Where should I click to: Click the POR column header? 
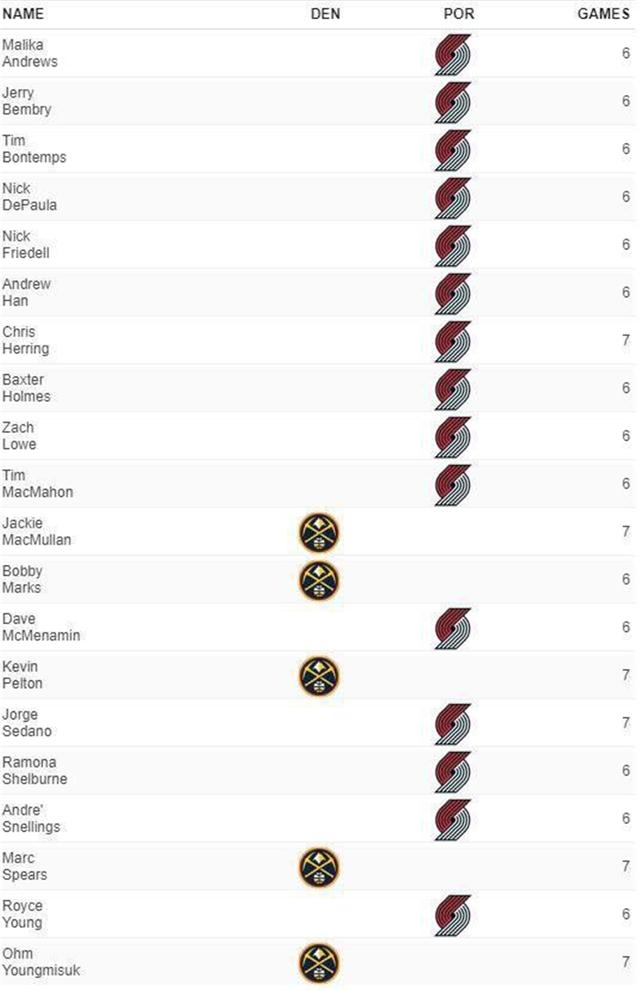point(459,14)
